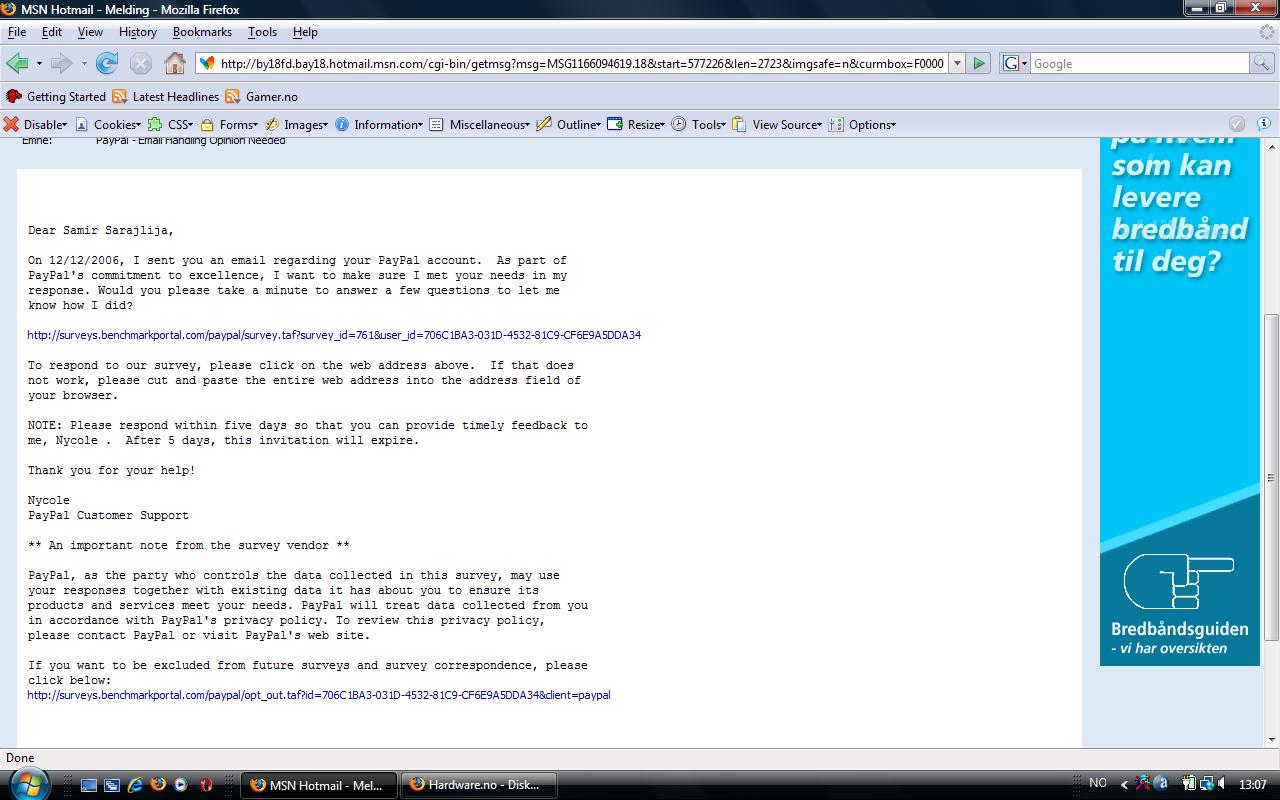This screenshot has width=1280, height=800.
Task: Open the address bar history dropdown
Action: tap(957, 63)
